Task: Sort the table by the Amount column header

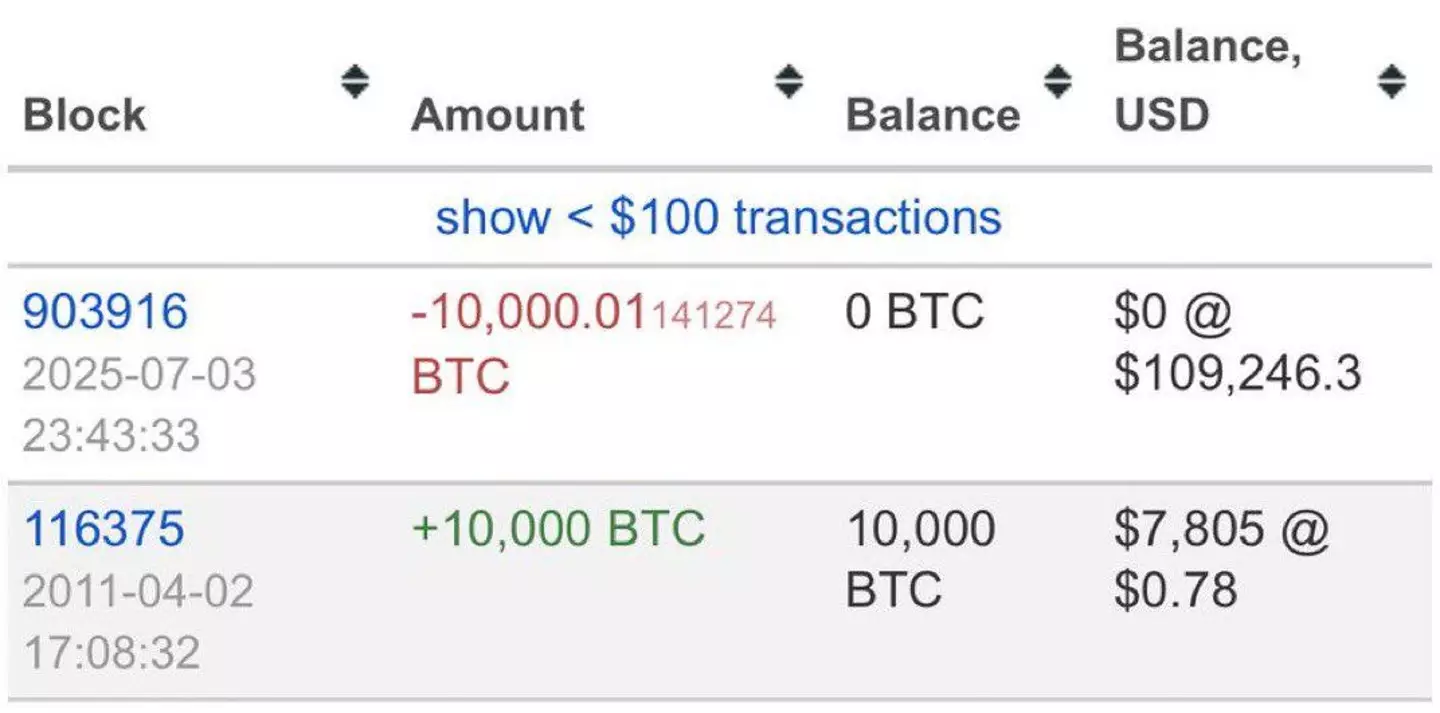Action: pyautogui.click(x=497, y=113)
